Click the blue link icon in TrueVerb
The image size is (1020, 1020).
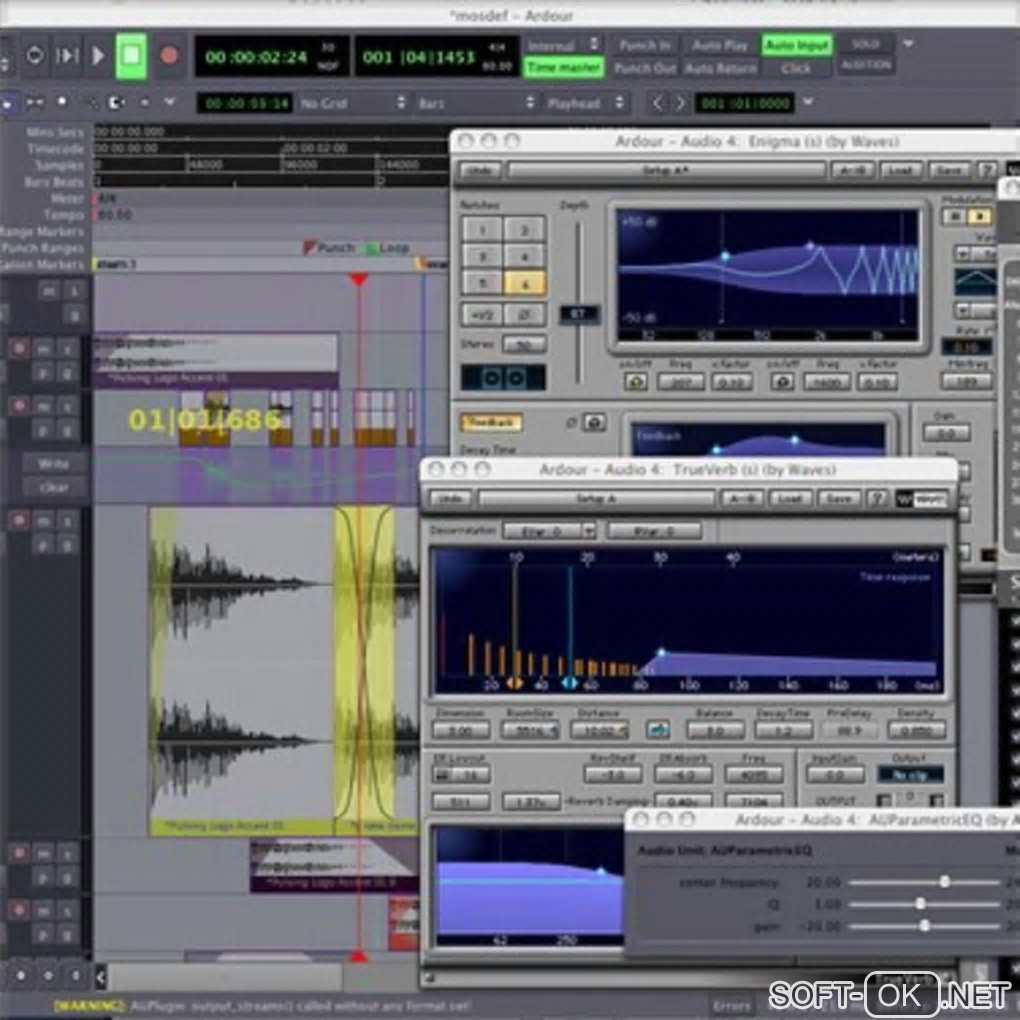tap(657, 730)
